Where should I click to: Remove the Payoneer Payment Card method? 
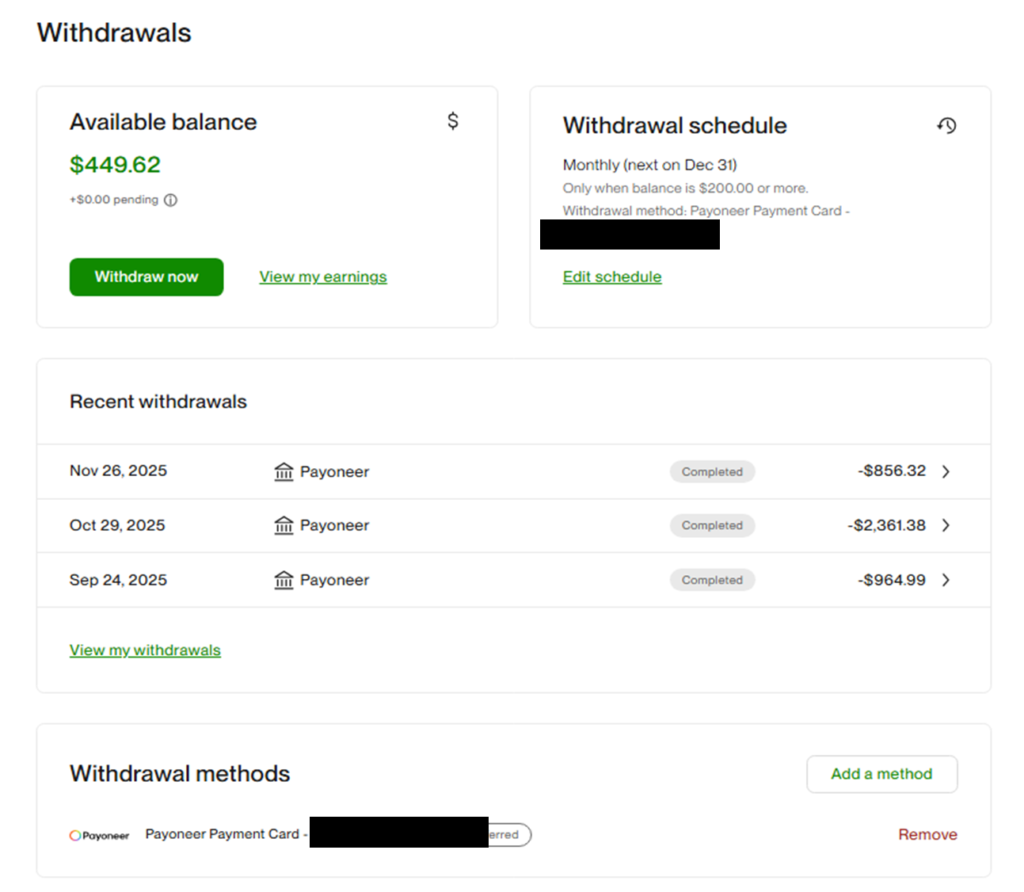tap(927, 835)
